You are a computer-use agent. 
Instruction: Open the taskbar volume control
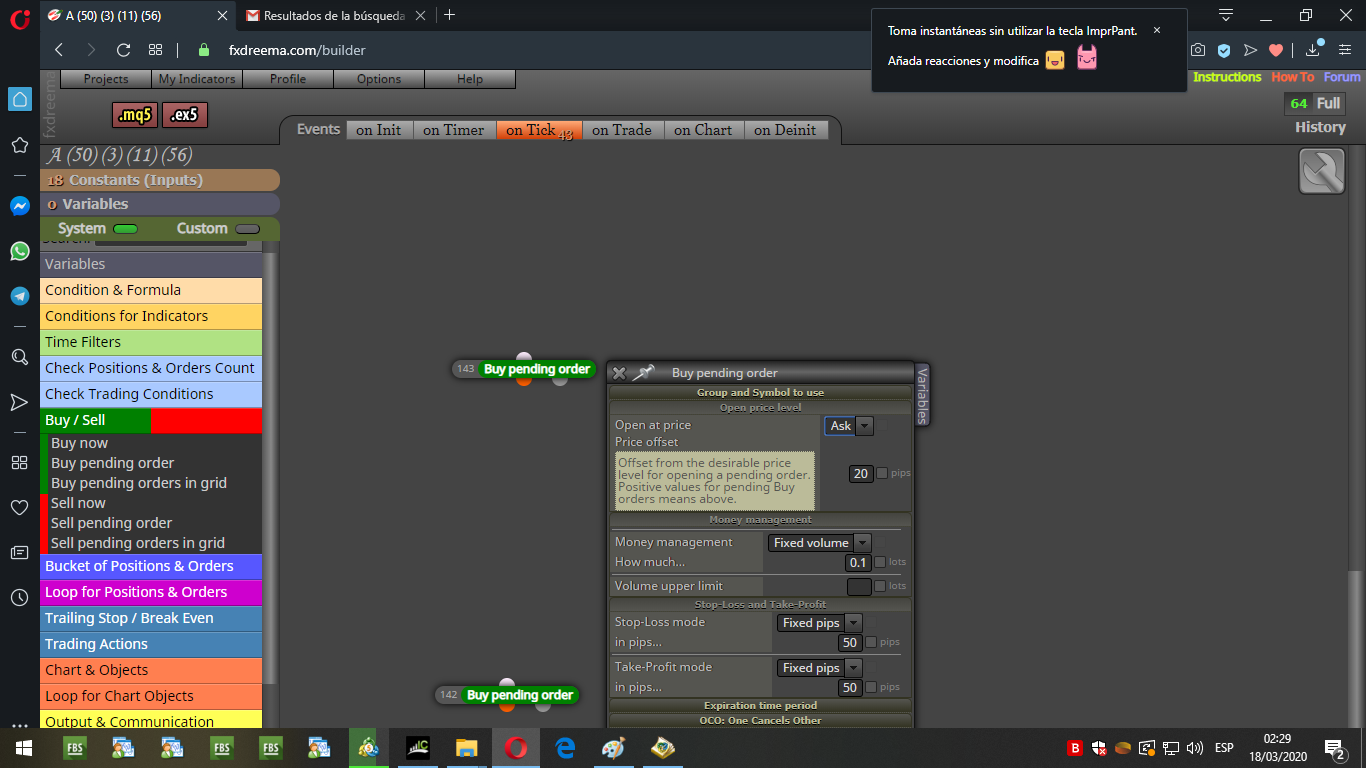1195,748
